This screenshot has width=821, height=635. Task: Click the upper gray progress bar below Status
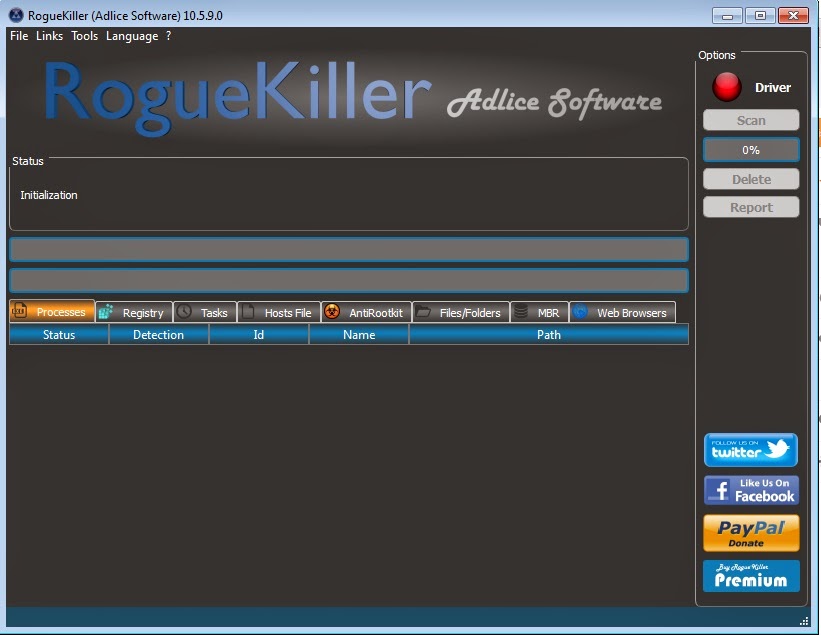point(349,249)
